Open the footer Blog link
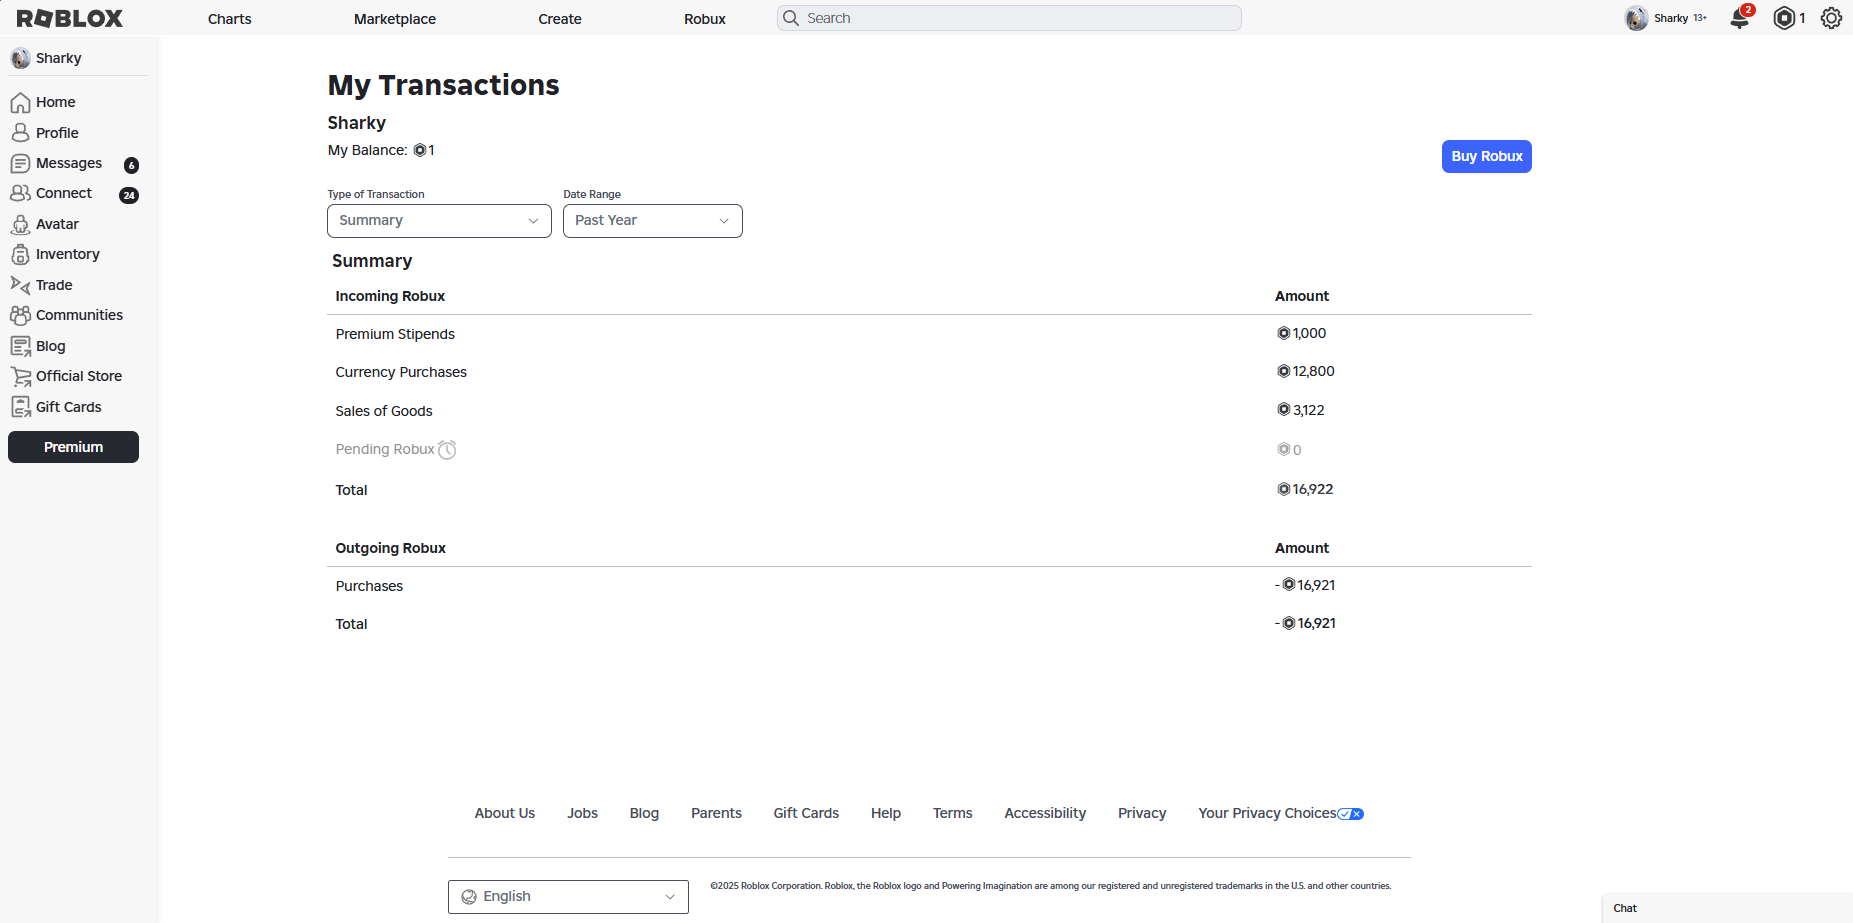 (x=644, y=813)
